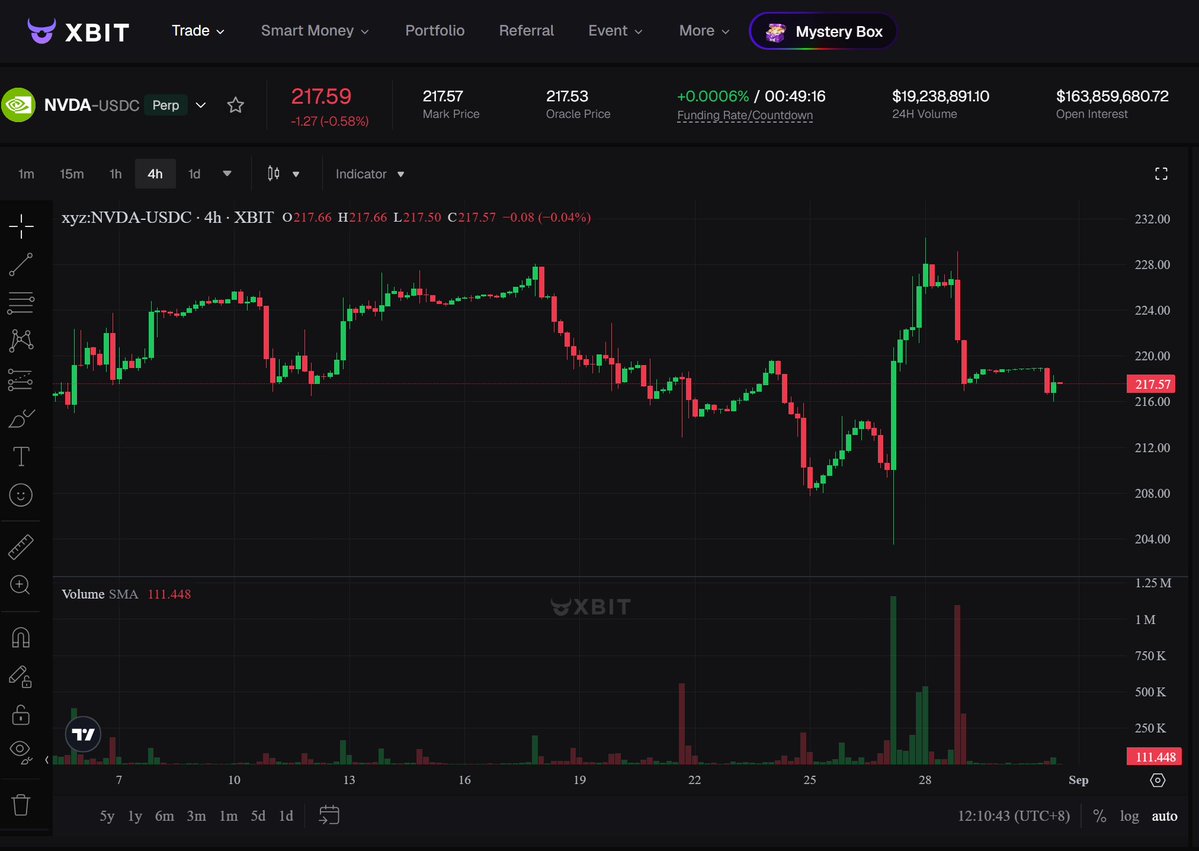Select the crosshair cursor tool

click(21, 226)
